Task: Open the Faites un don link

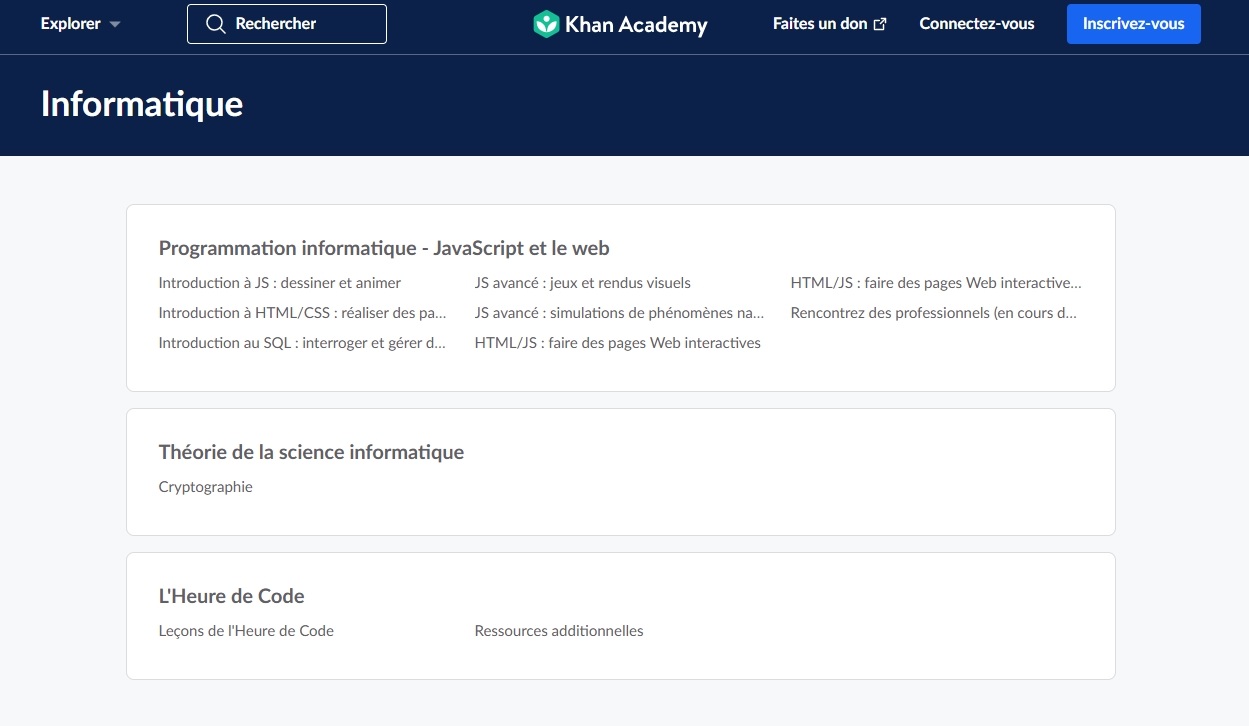Action: pos(819,24)
